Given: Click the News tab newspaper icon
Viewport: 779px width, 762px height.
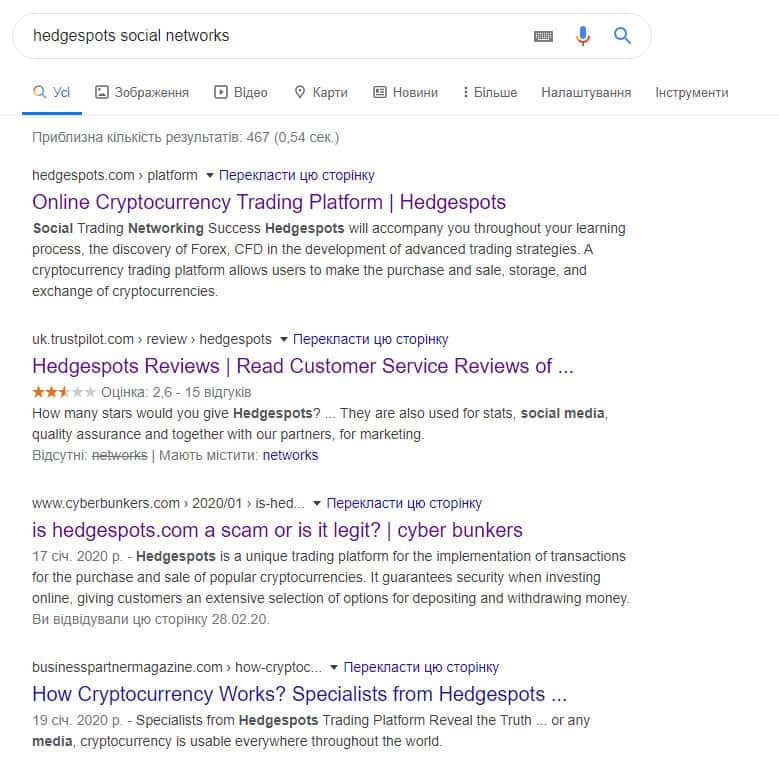Looking at the screenshot, I should [x=380, y=92].
